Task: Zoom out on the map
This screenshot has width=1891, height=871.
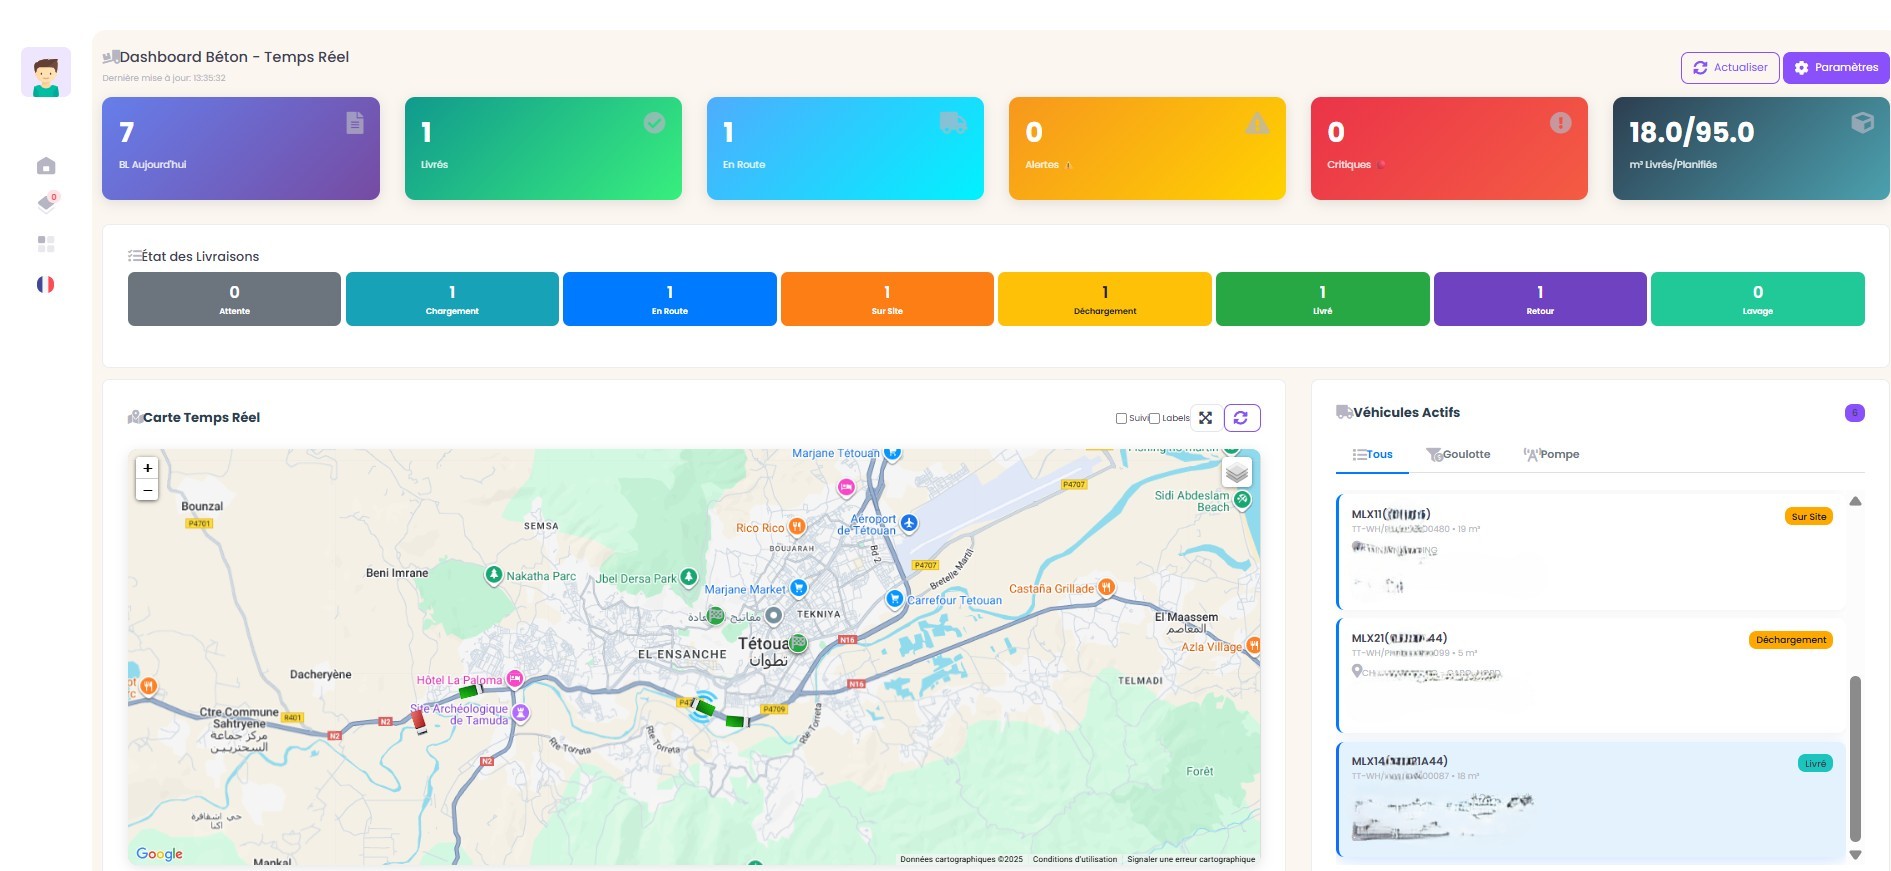Action: pos(147,490)
